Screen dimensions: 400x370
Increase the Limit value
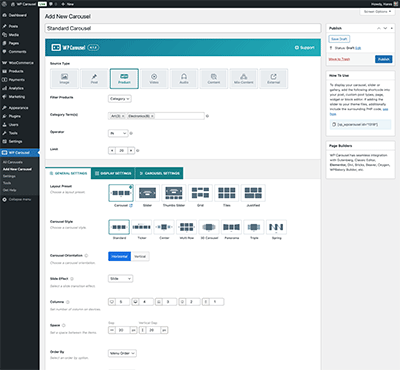point(131,151)
